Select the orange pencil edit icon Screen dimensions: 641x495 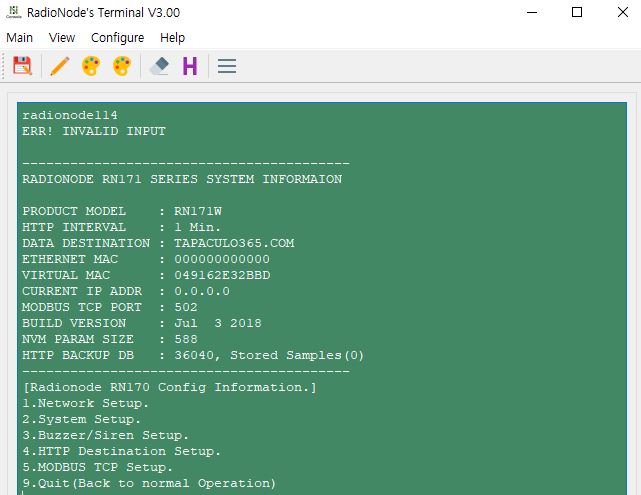60,66
